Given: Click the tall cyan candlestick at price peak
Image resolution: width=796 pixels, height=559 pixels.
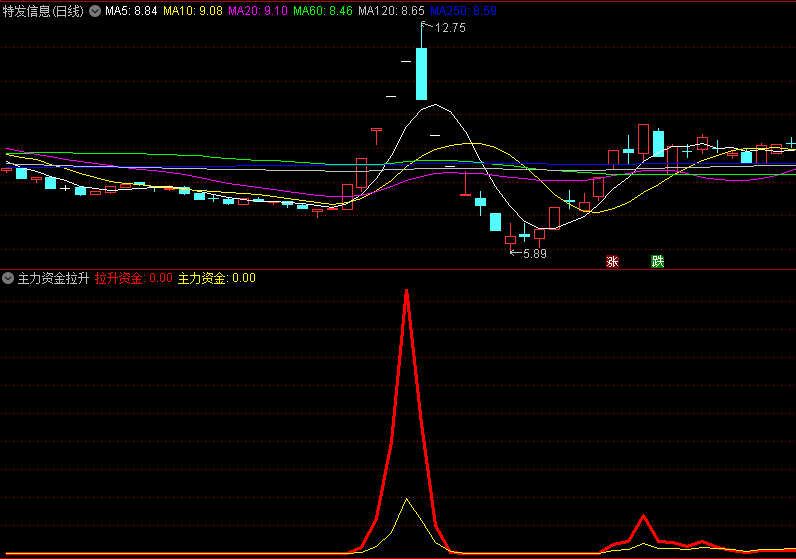Looking at the screenshot, I should point(422,70).
